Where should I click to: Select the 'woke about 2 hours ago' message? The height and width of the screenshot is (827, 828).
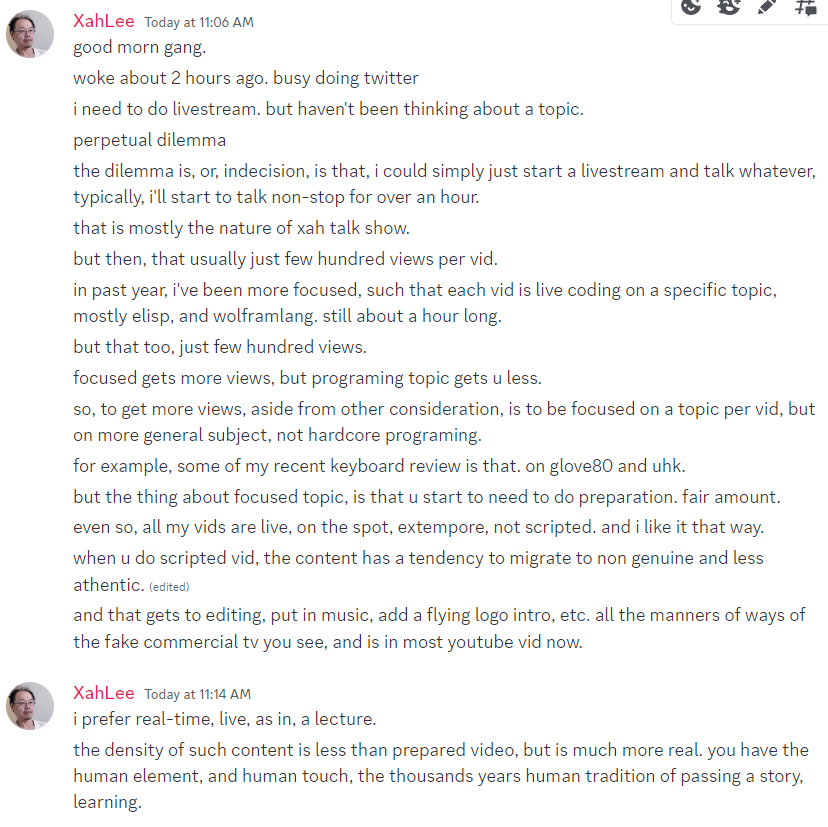245,78
